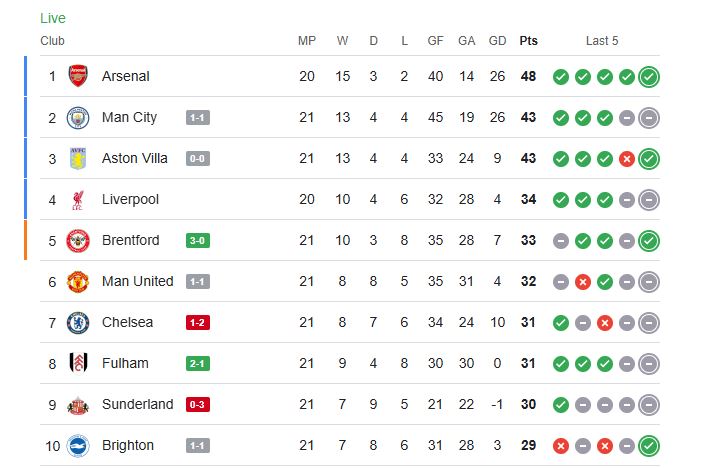Click the Live label above the table
Screen dimensions: 707x468
coord(53,18)
